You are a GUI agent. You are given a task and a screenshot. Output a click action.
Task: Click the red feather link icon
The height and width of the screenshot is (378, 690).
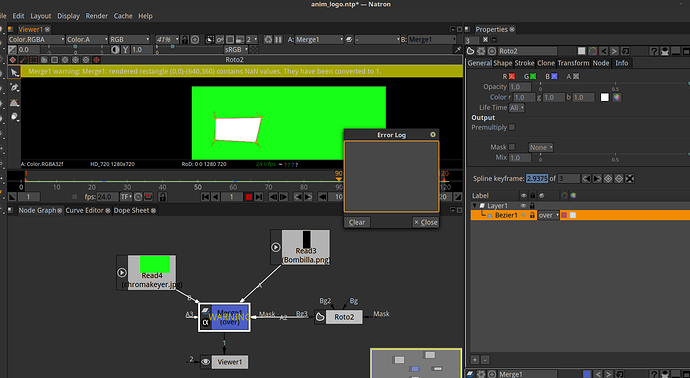click(x=23, y=59)
